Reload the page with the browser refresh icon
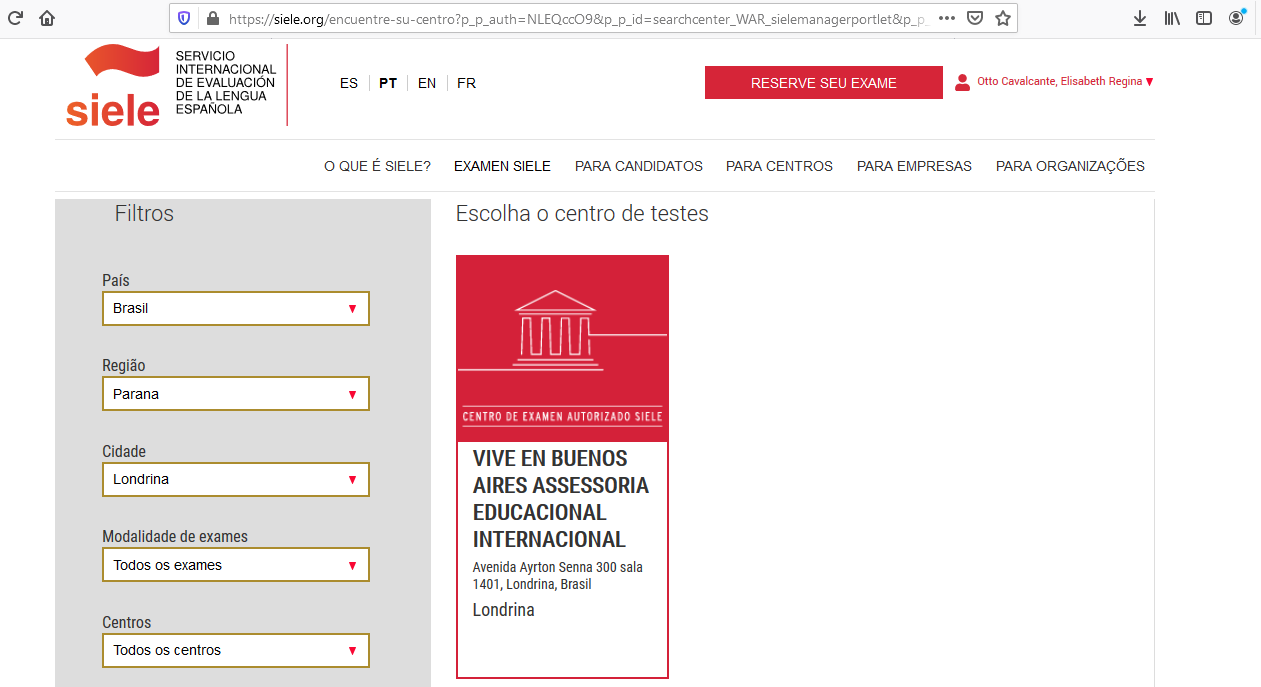1261x687 pixels. tap(15, 18)
